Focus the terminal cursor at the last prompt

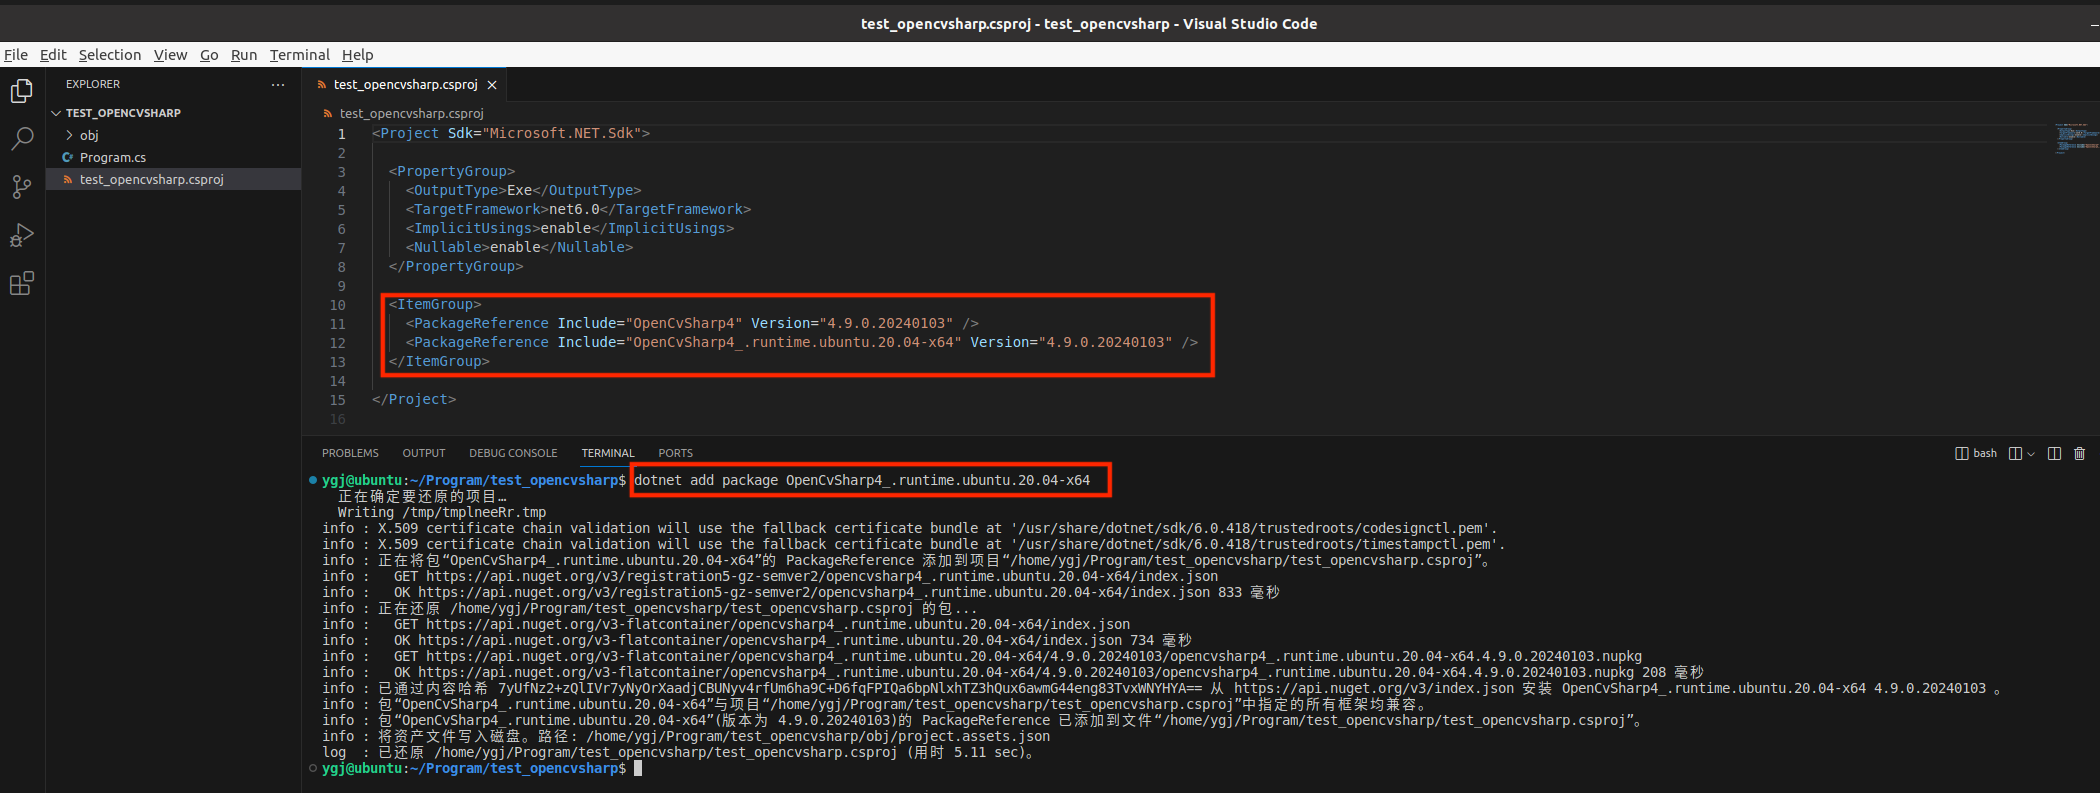click(638, 768)
